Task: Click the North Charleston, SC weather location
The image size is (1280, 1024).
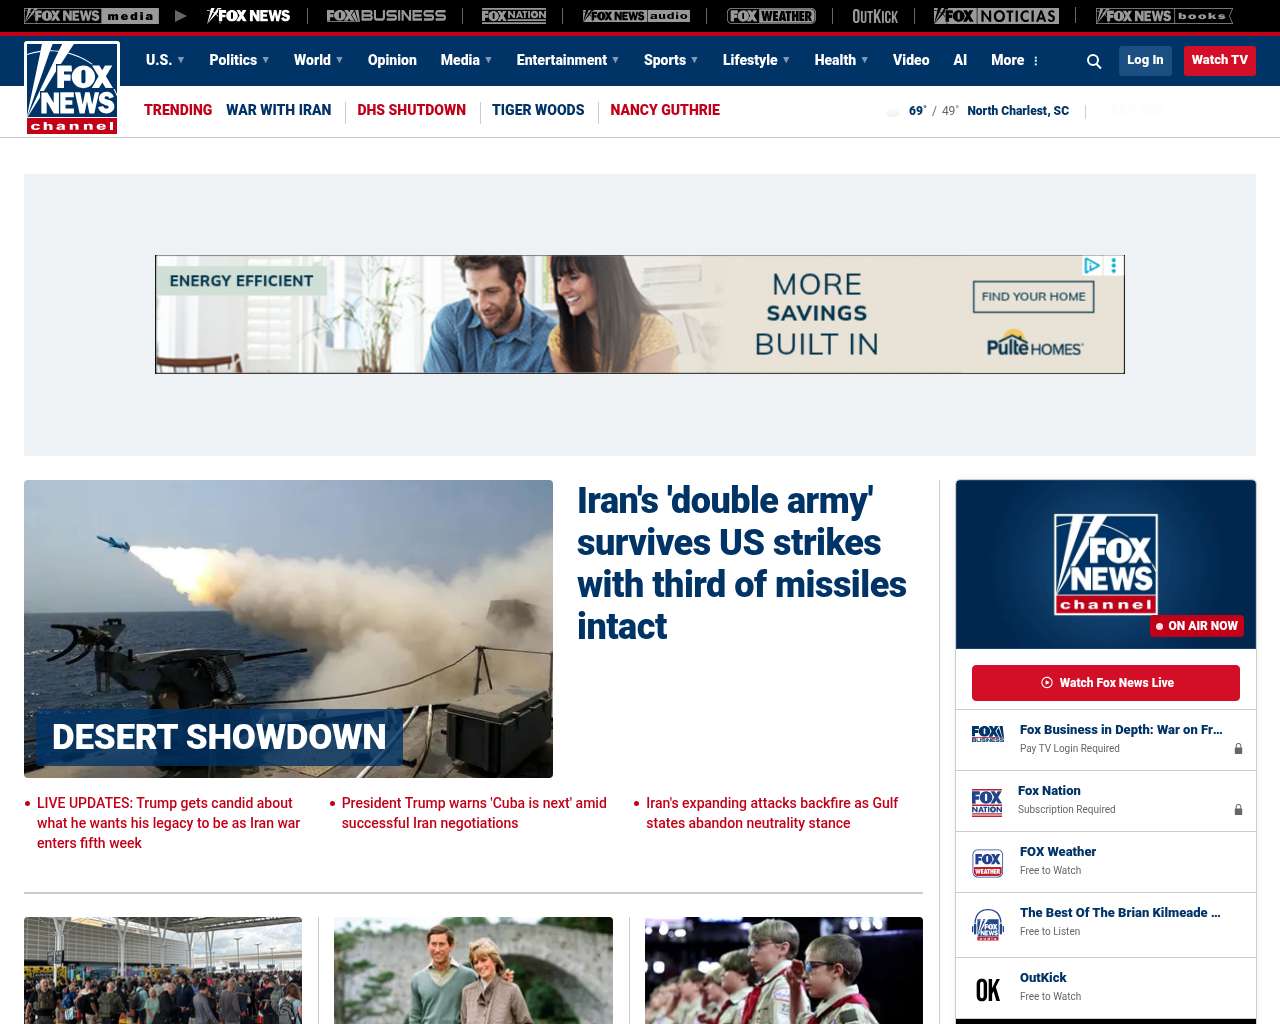Action: 1018,111
